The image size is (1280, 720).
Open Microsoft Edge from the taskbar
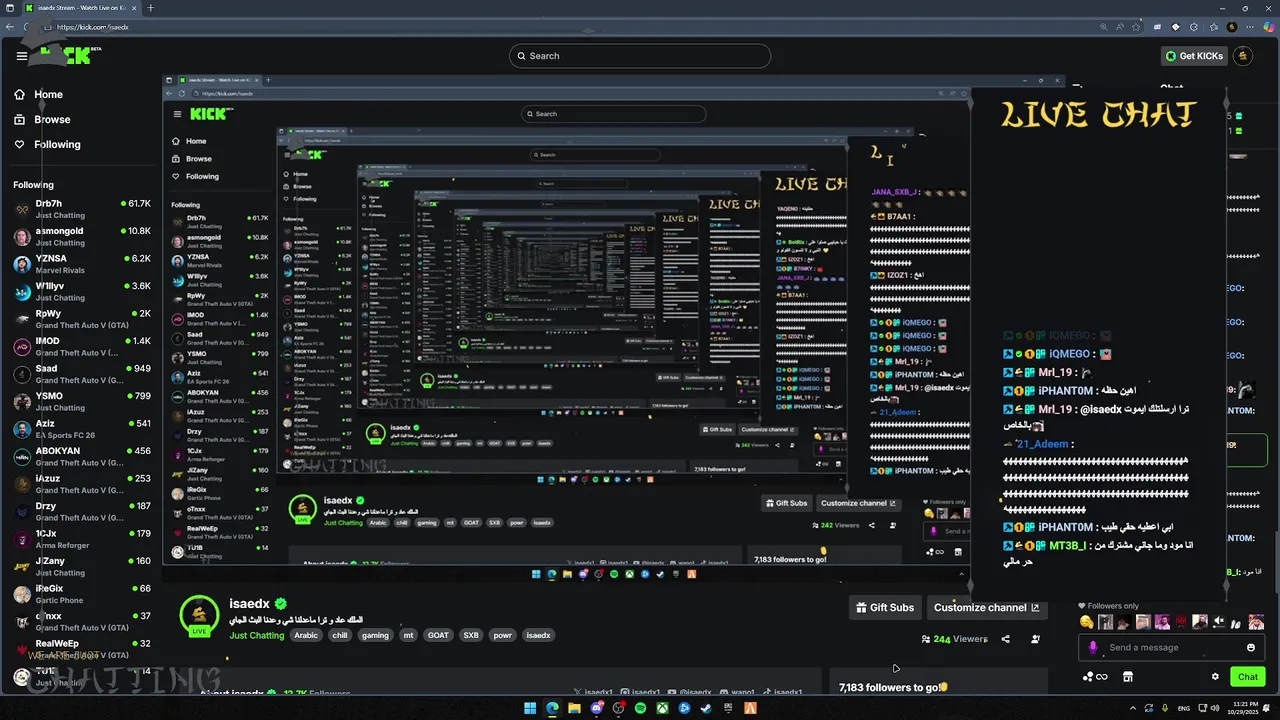coord(552,708)
